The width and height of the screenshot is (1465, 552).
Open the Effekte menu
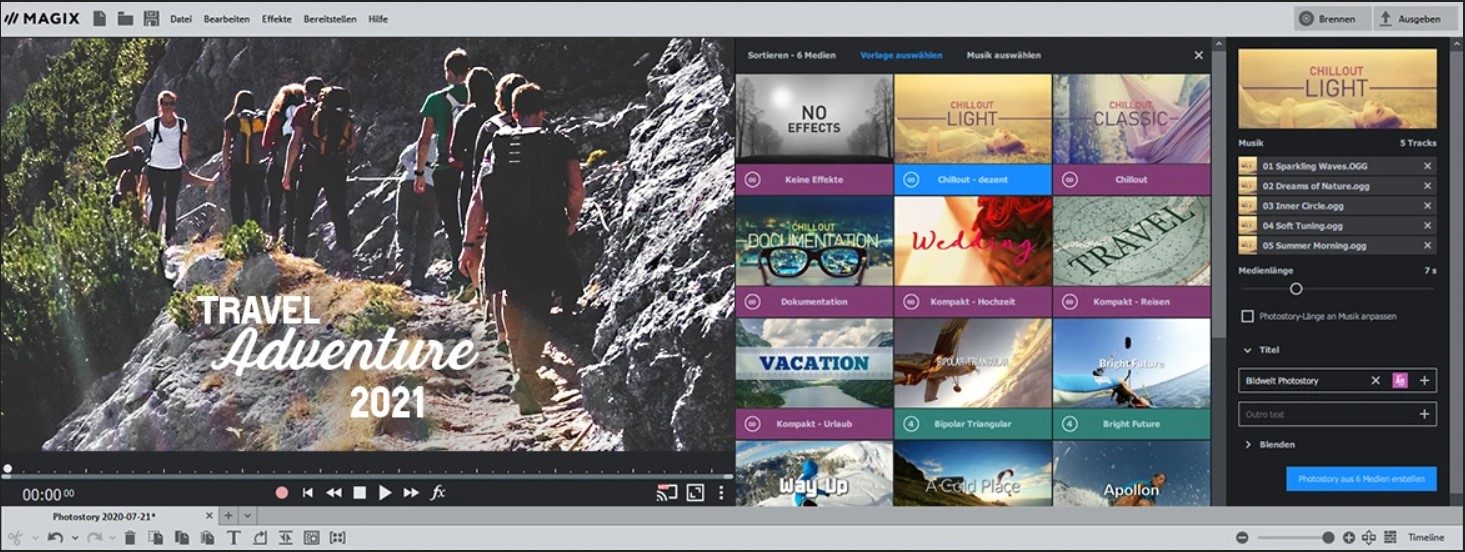coord(277,19)
